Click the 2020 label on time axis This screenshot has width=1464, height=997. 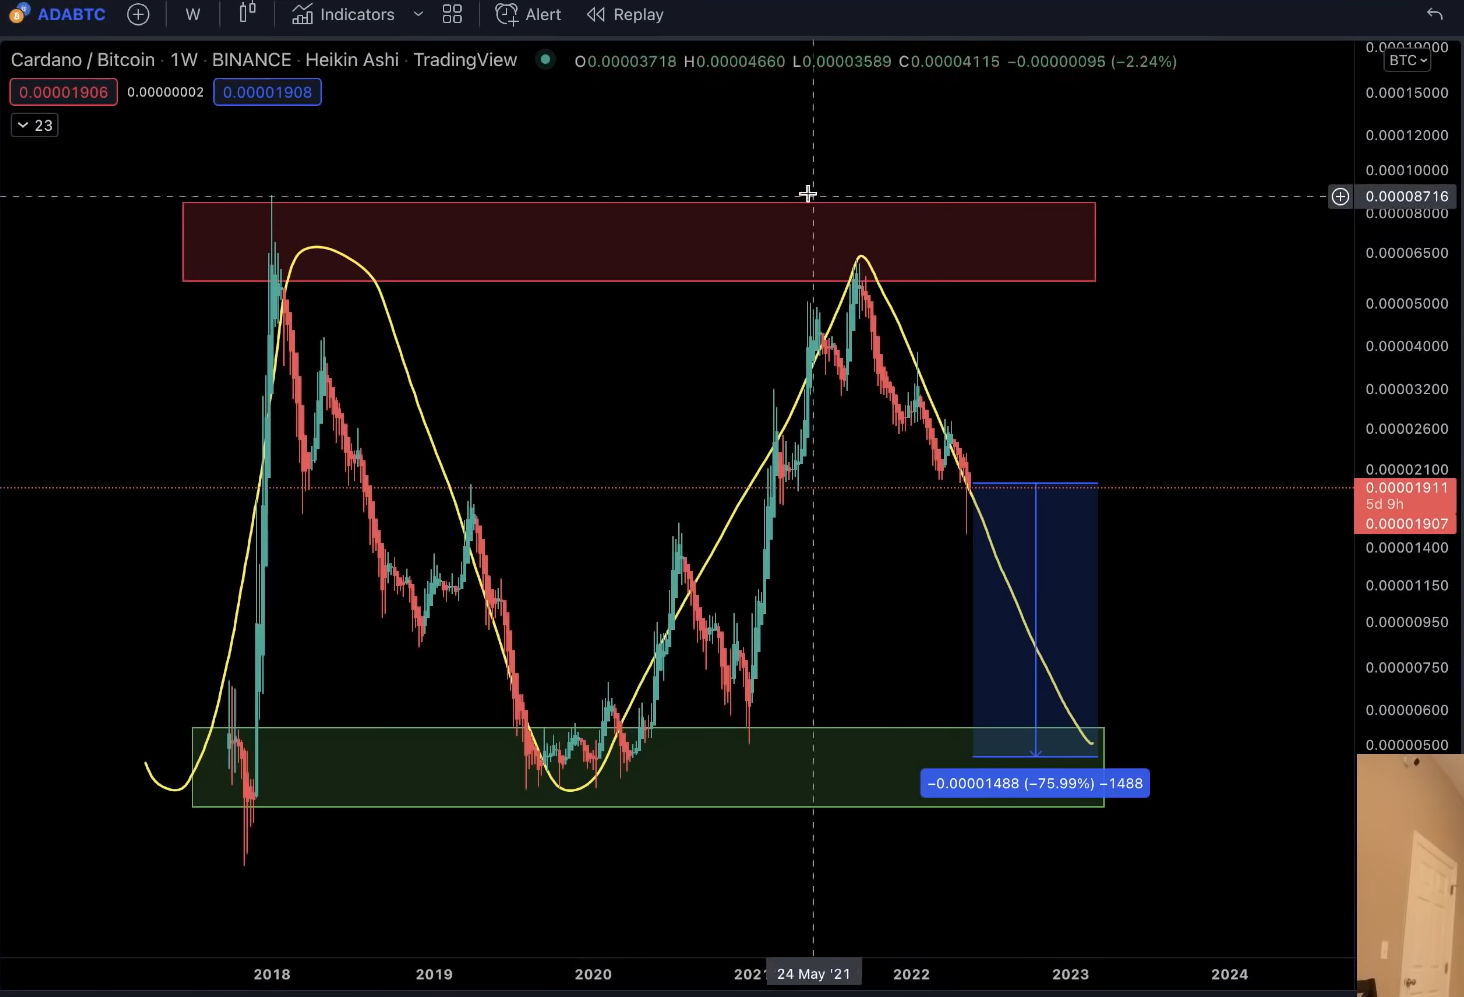[593, 974]
